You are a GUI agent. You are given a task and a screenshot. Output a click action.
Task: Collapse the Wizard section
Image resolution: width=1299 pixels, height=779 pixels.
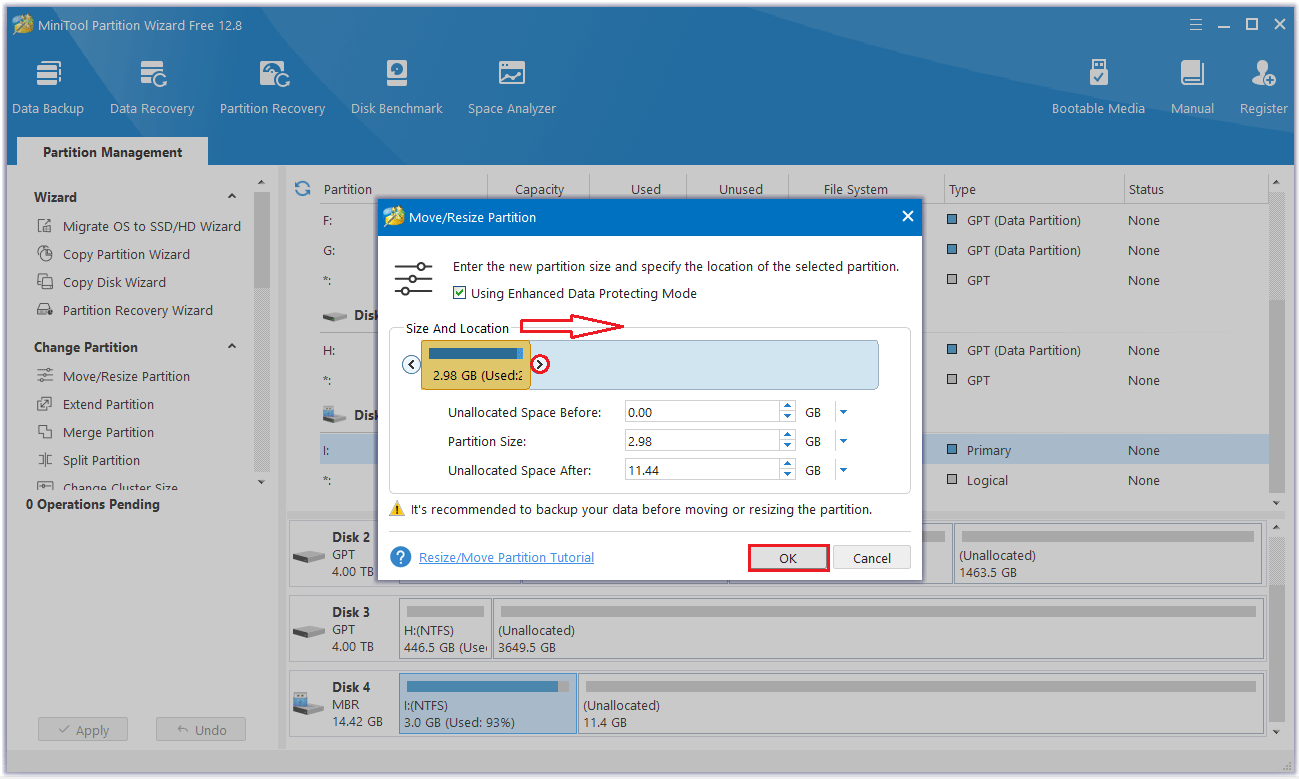(x=232, y=197)
